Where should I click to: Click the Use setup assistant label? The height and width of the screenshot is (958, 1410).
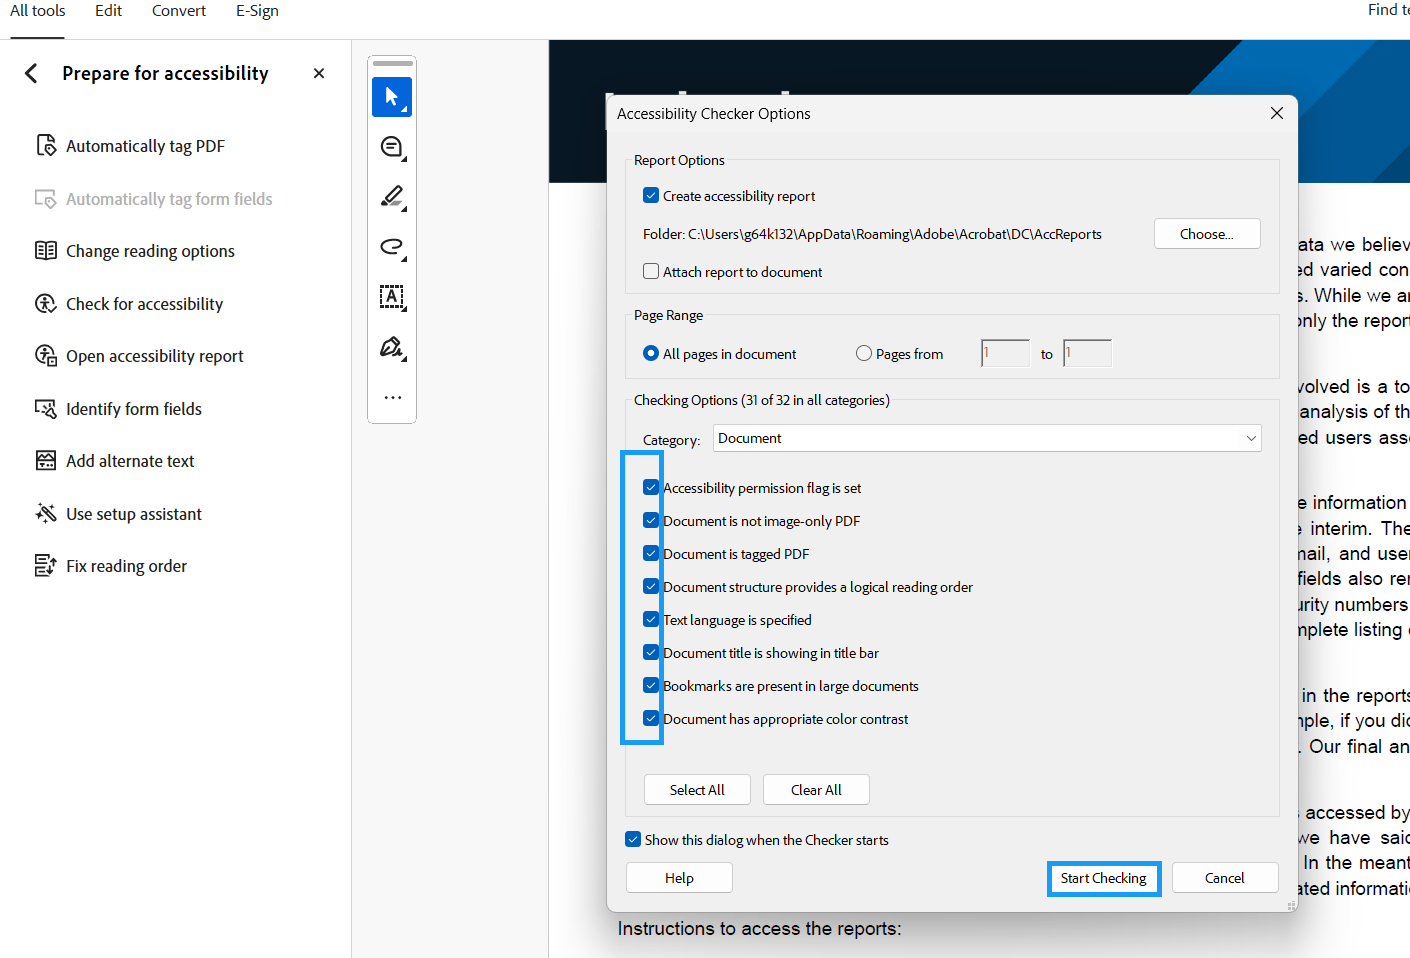(133, 514)
